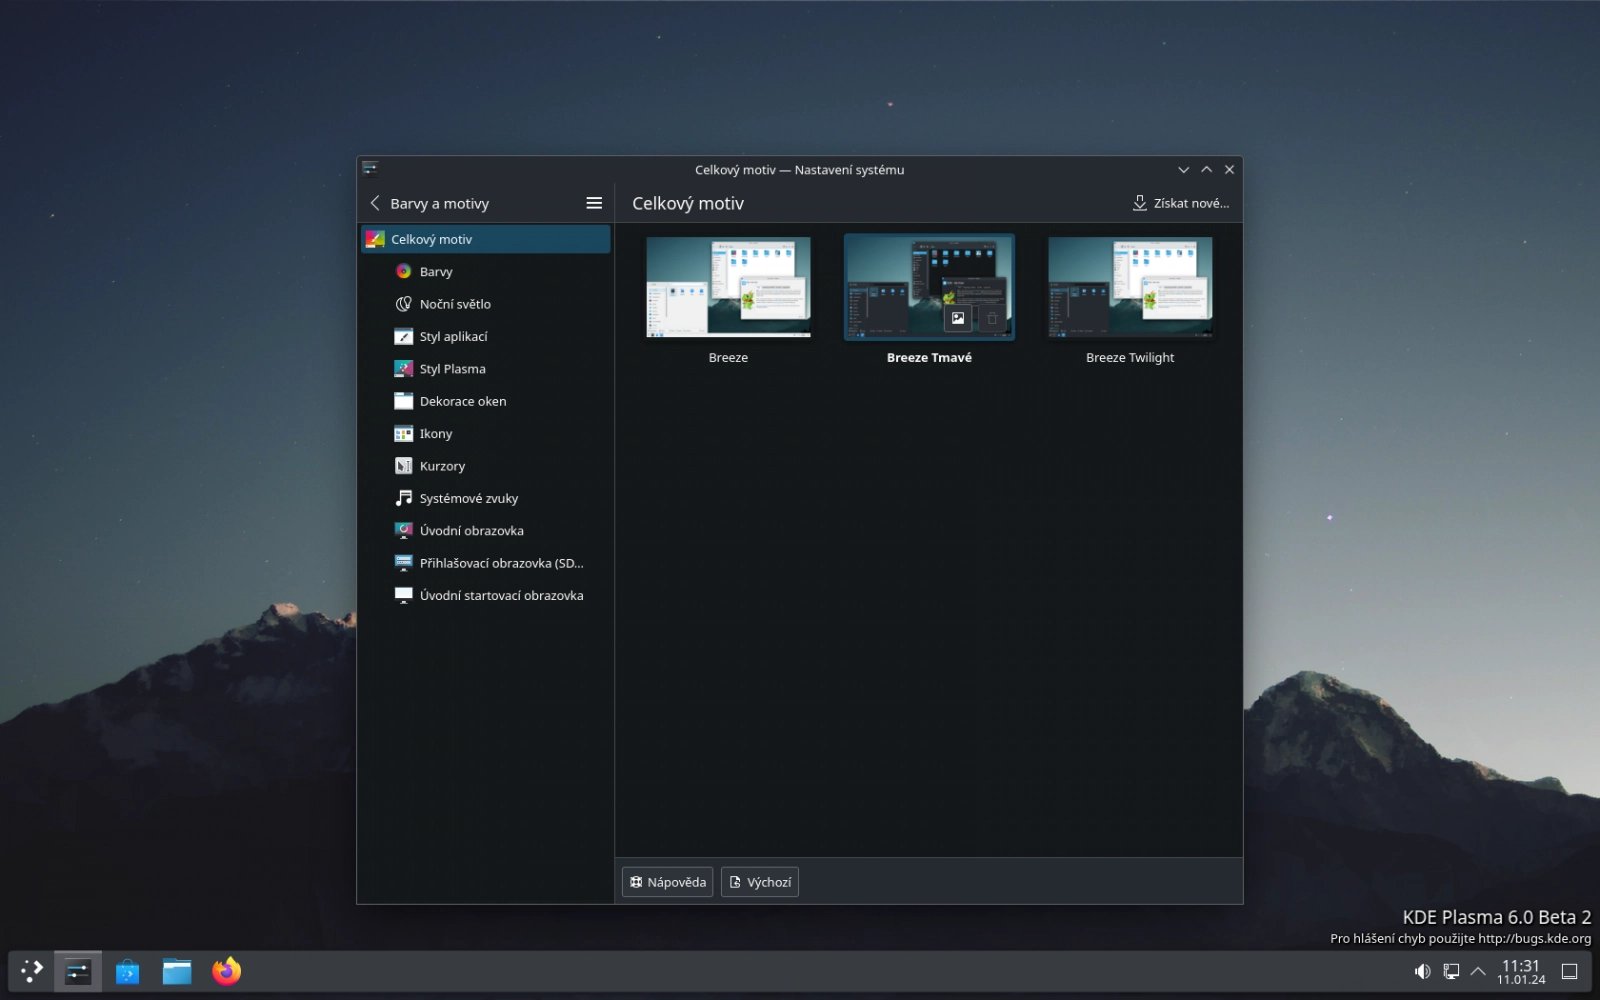Click the Nápověda help button

tap(667, 882)
